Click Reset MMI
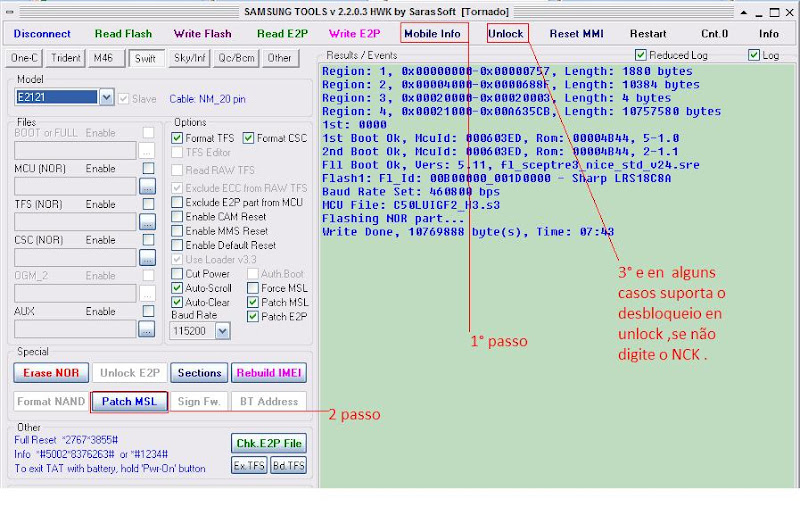 click(x=577, y=34)
